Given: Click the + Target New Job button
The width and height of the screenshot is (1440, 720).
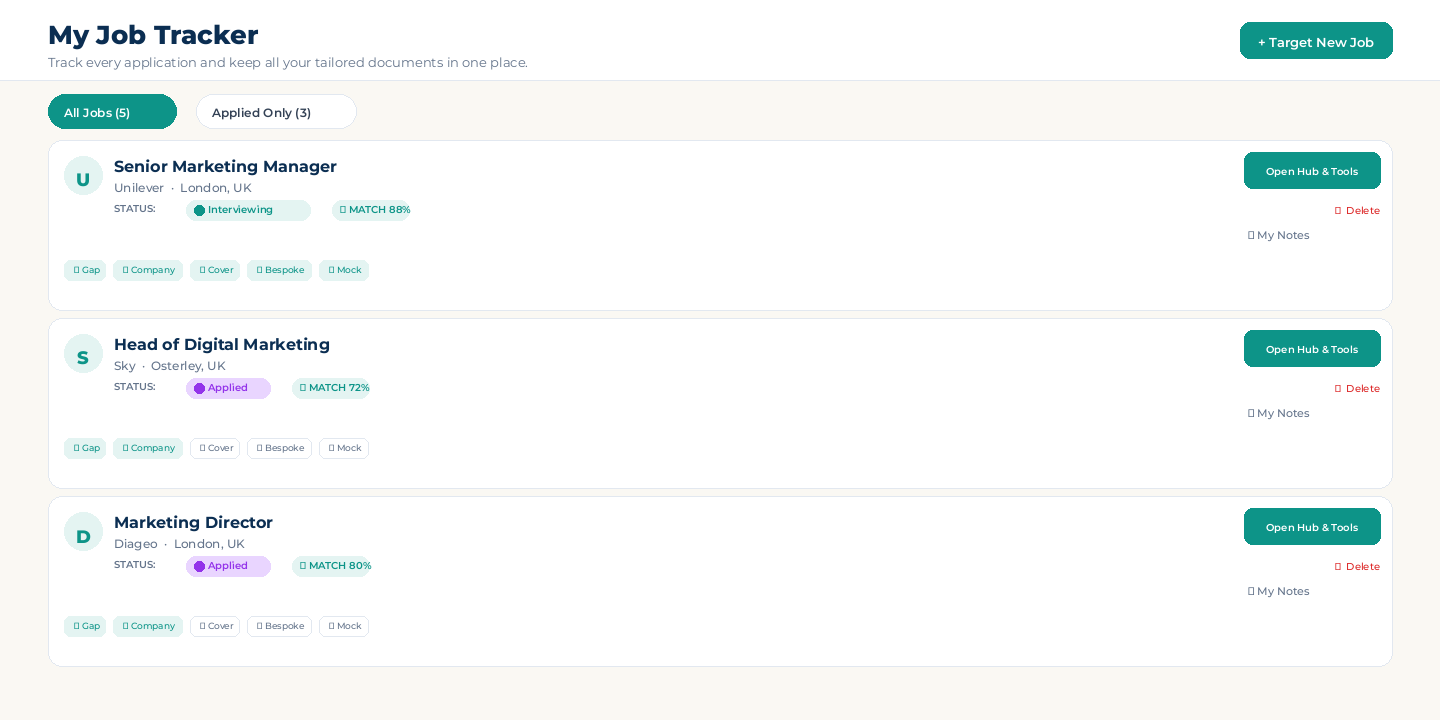Looking at the screenshot, I should click(1316, 41).
